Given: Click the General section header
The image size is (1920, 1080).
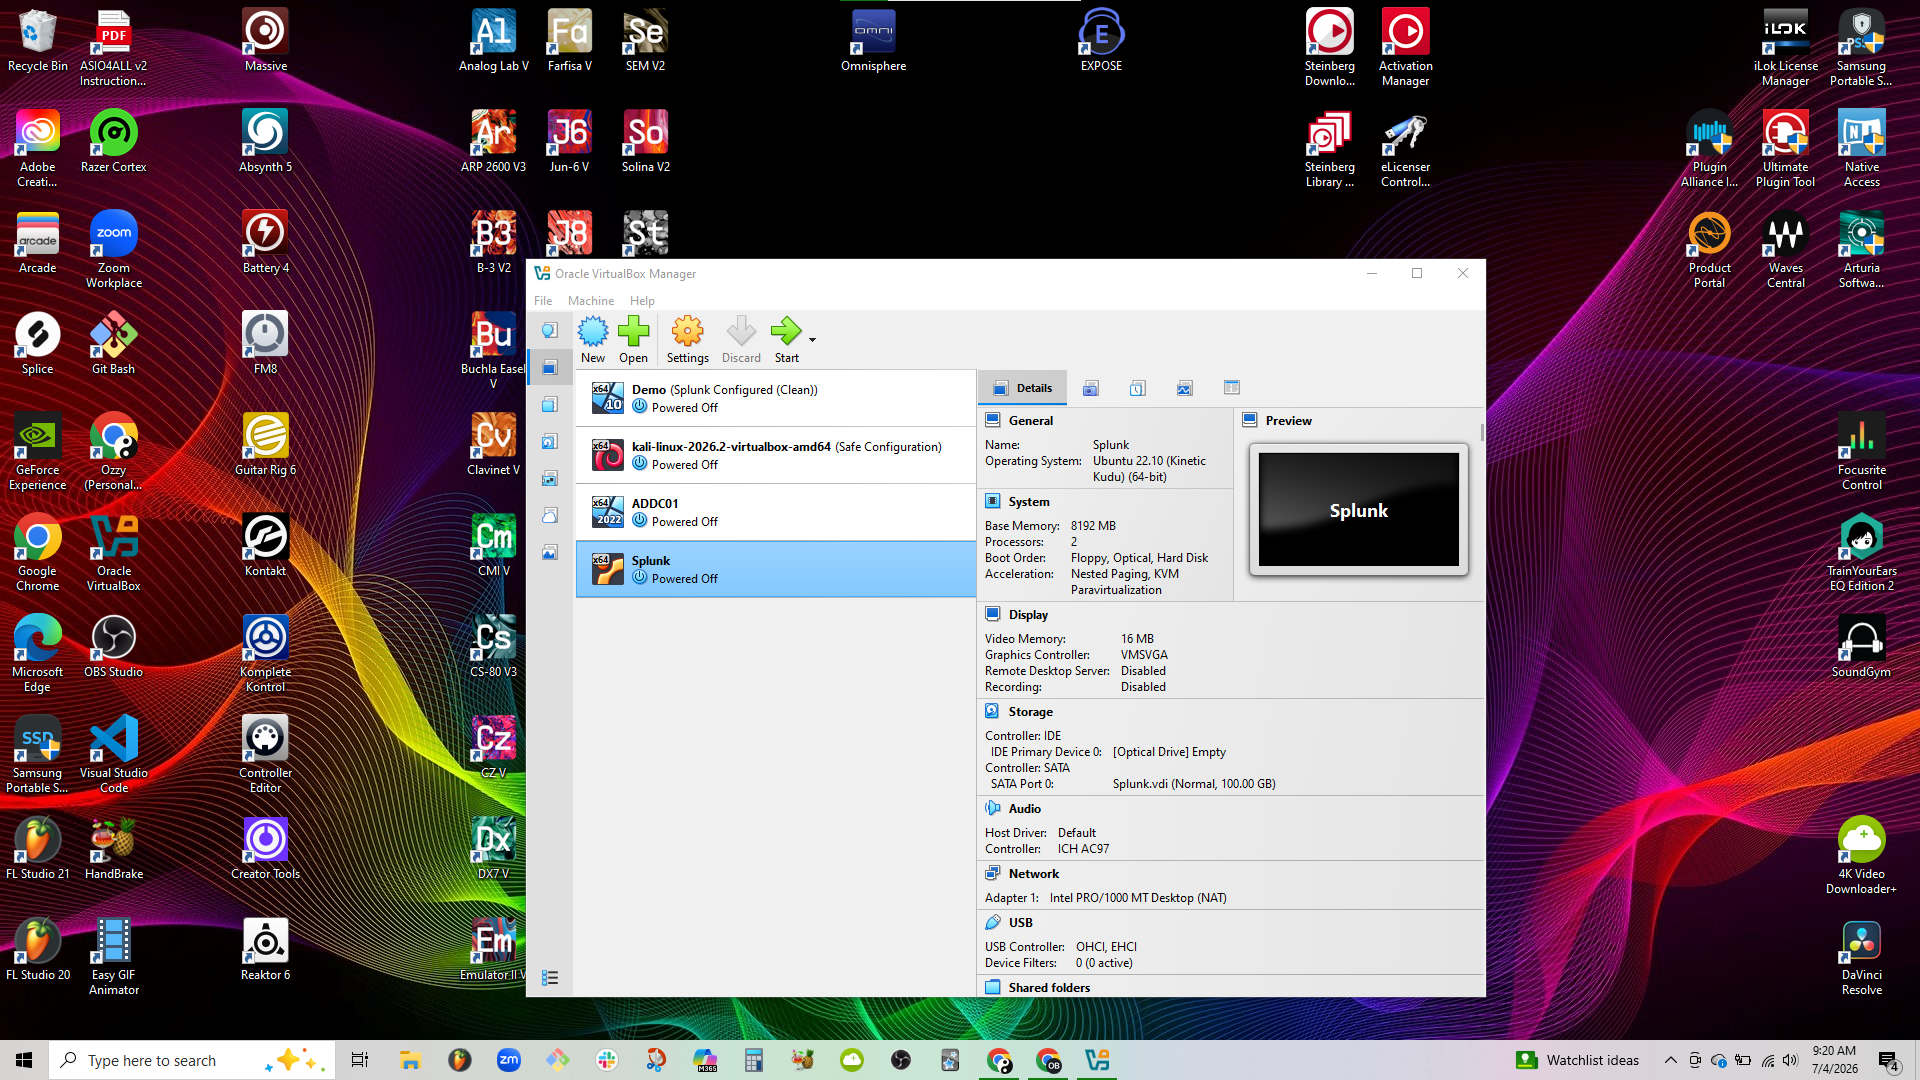Looking at the screenshot, I should [x=1030, y=421].
